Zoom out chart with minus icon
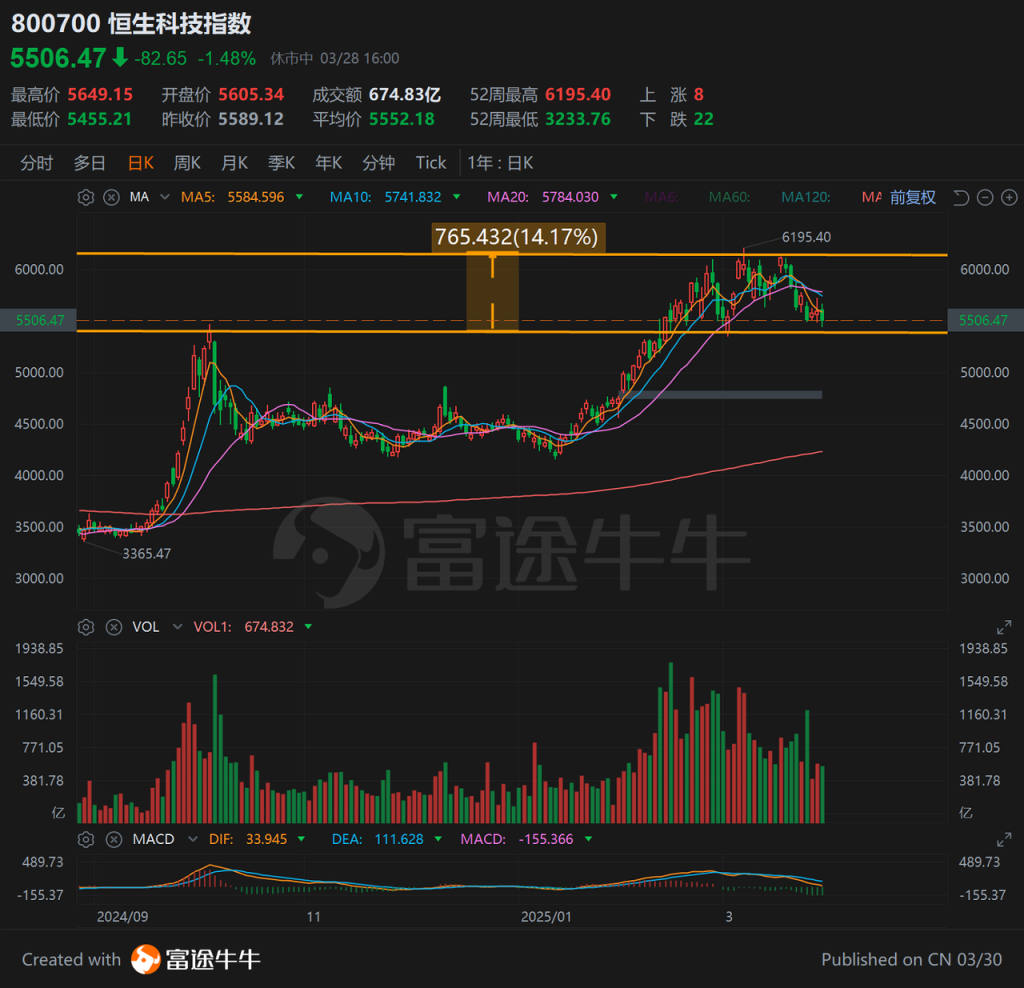The width and height of the screenshot is (1024, 988). click(x=985, y=197)
